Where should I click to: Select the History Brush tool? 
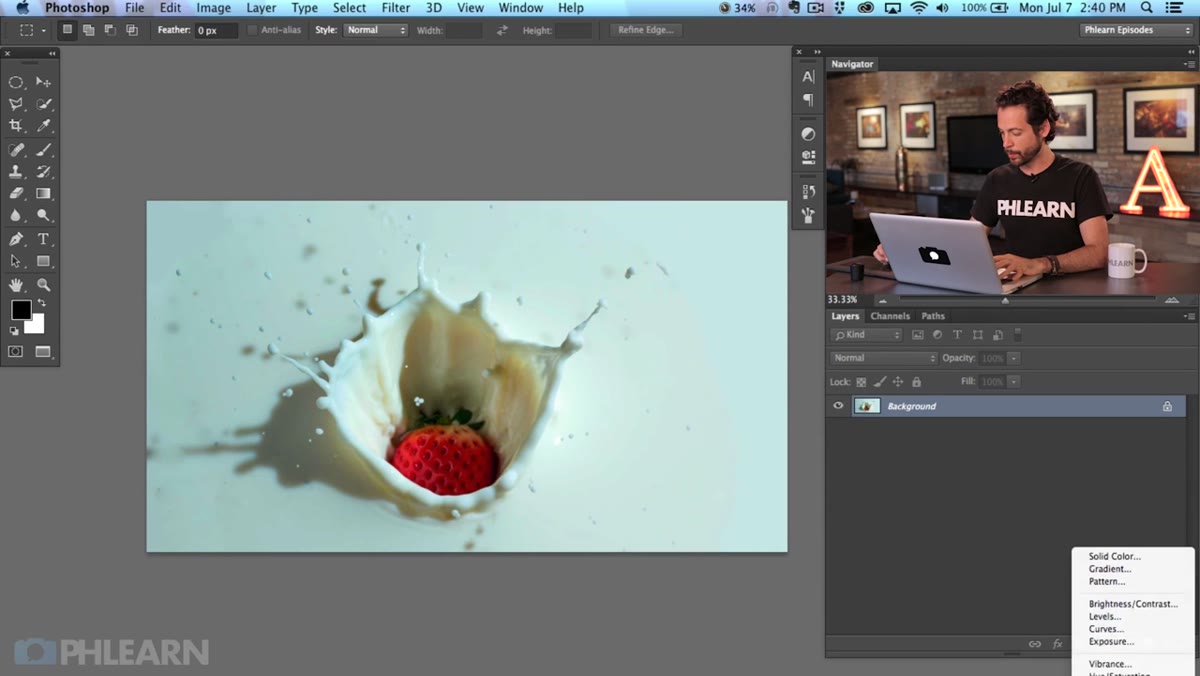coord(44,172)
